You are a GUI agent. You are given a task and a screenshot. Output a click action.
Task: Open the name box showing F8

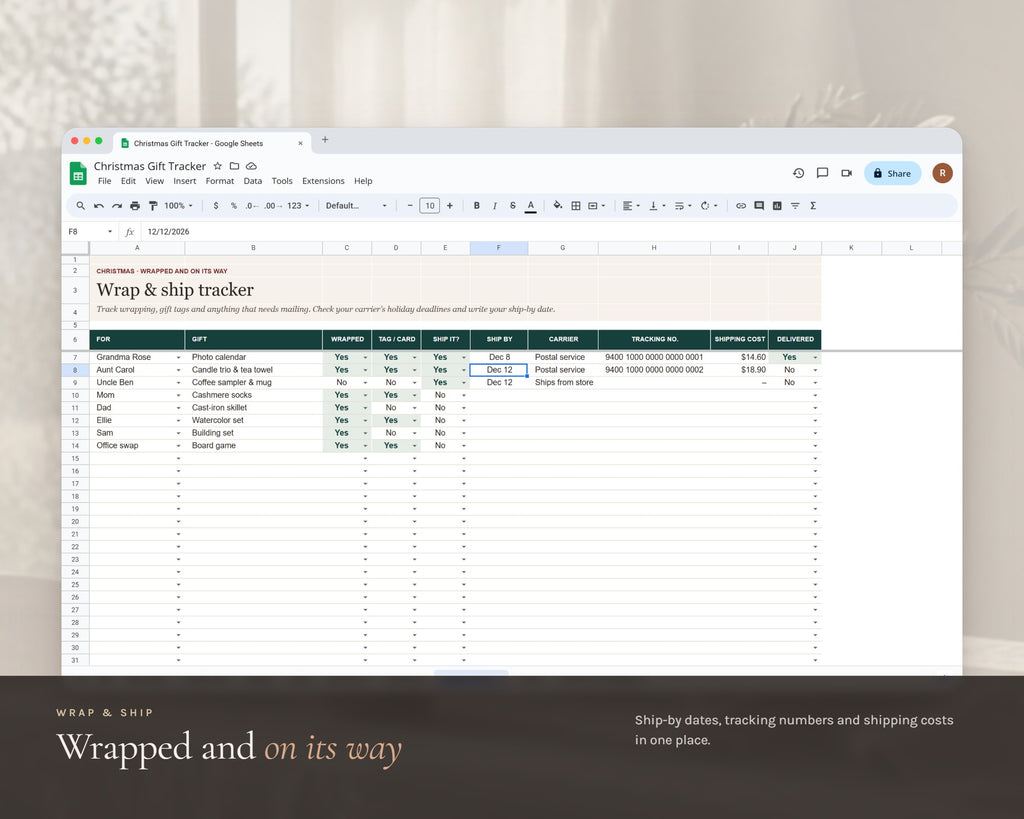91,231
